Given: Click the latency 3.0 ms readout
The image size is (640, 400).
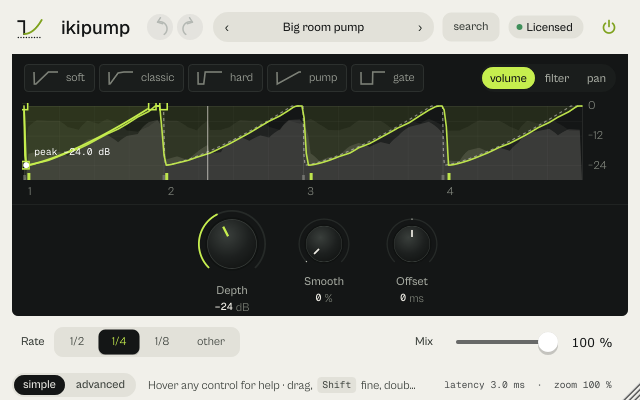Looking at the screenshot, I should (484, 384).
